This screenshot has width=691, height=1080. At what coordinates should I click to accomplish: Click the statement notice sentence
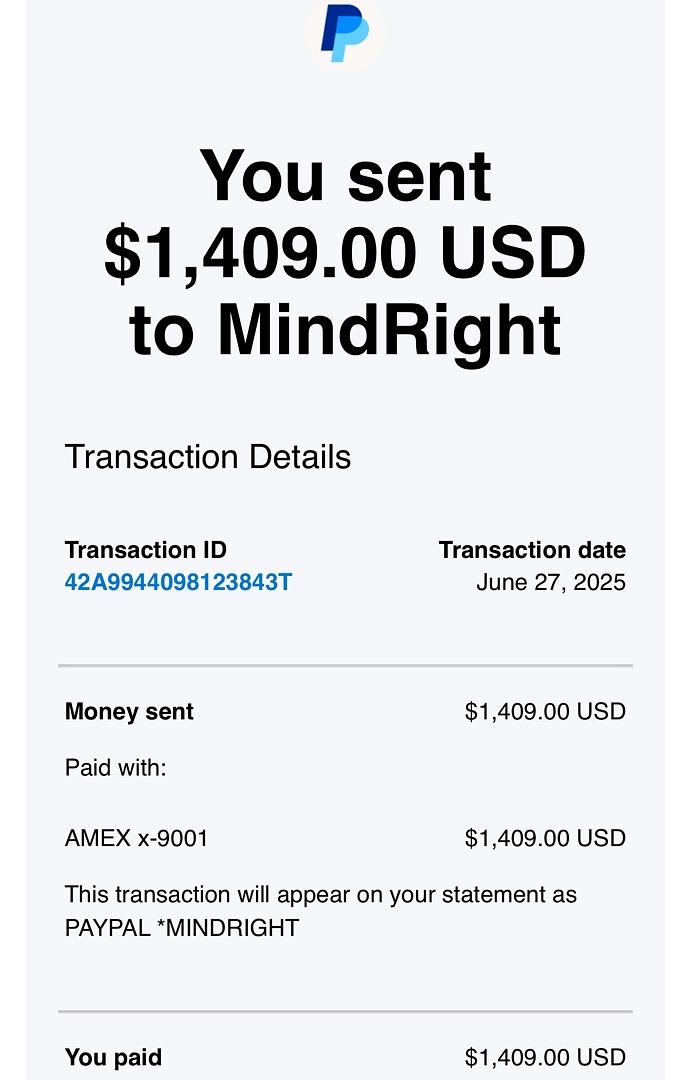click(x=321, y=894)
